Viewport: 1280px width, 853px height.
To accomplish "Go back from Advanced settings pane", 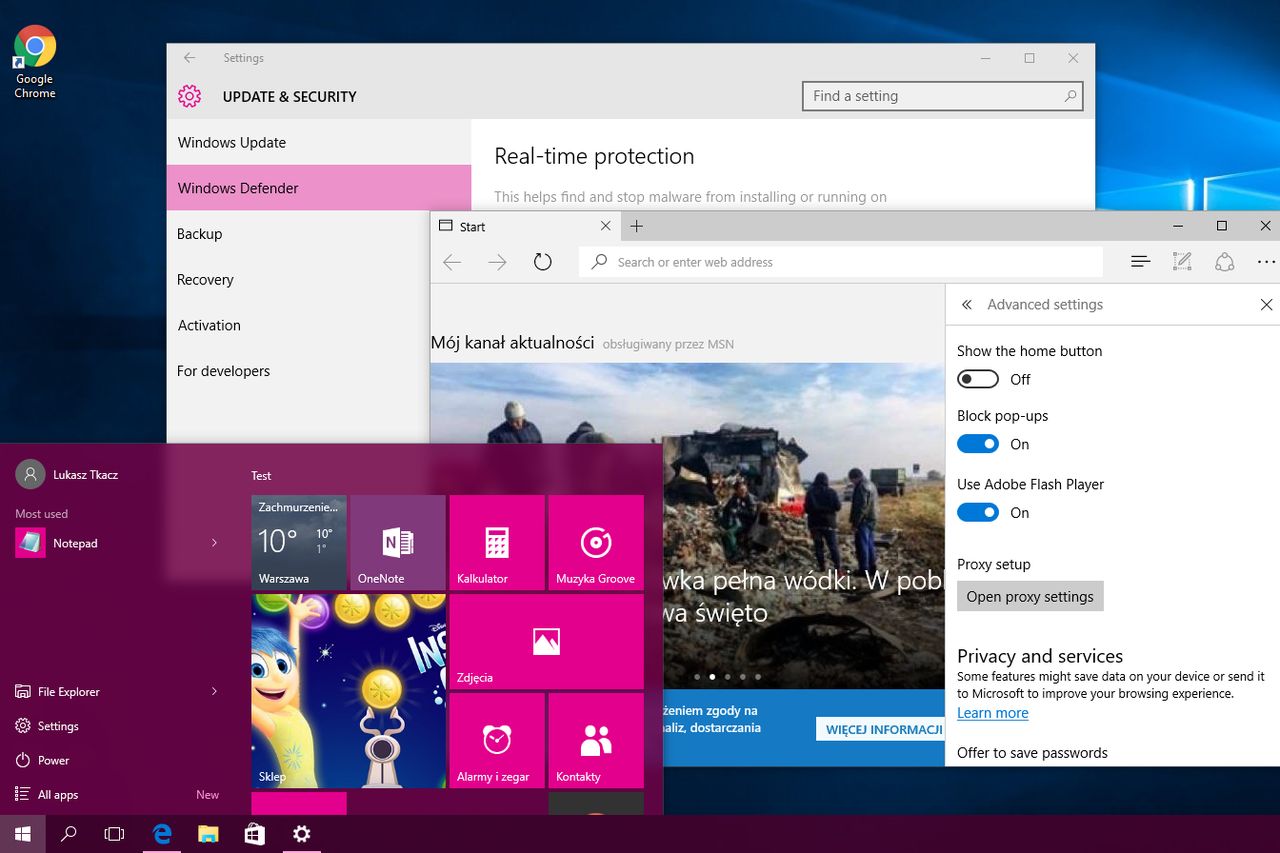I will 966,305.
